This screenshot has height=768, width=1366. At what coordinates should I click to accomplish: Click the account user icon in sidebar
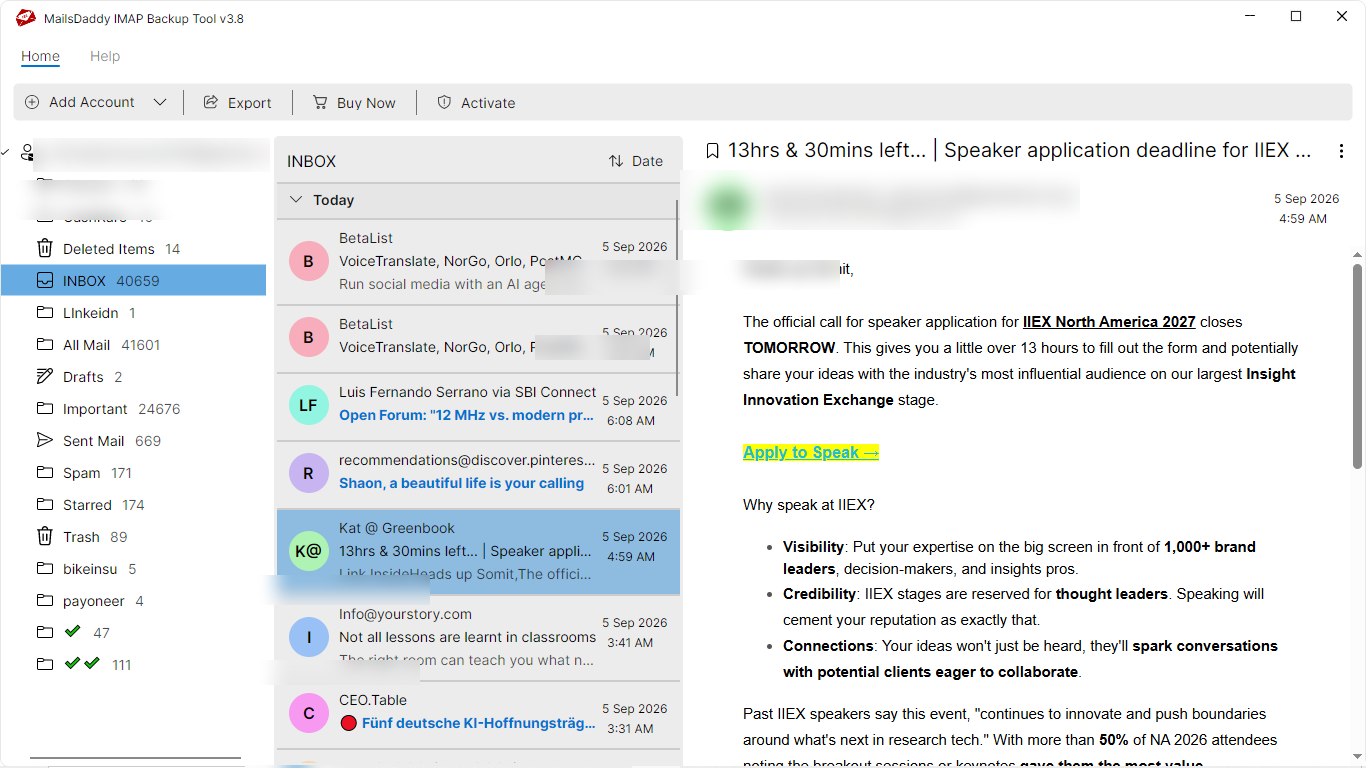(27, 152)
